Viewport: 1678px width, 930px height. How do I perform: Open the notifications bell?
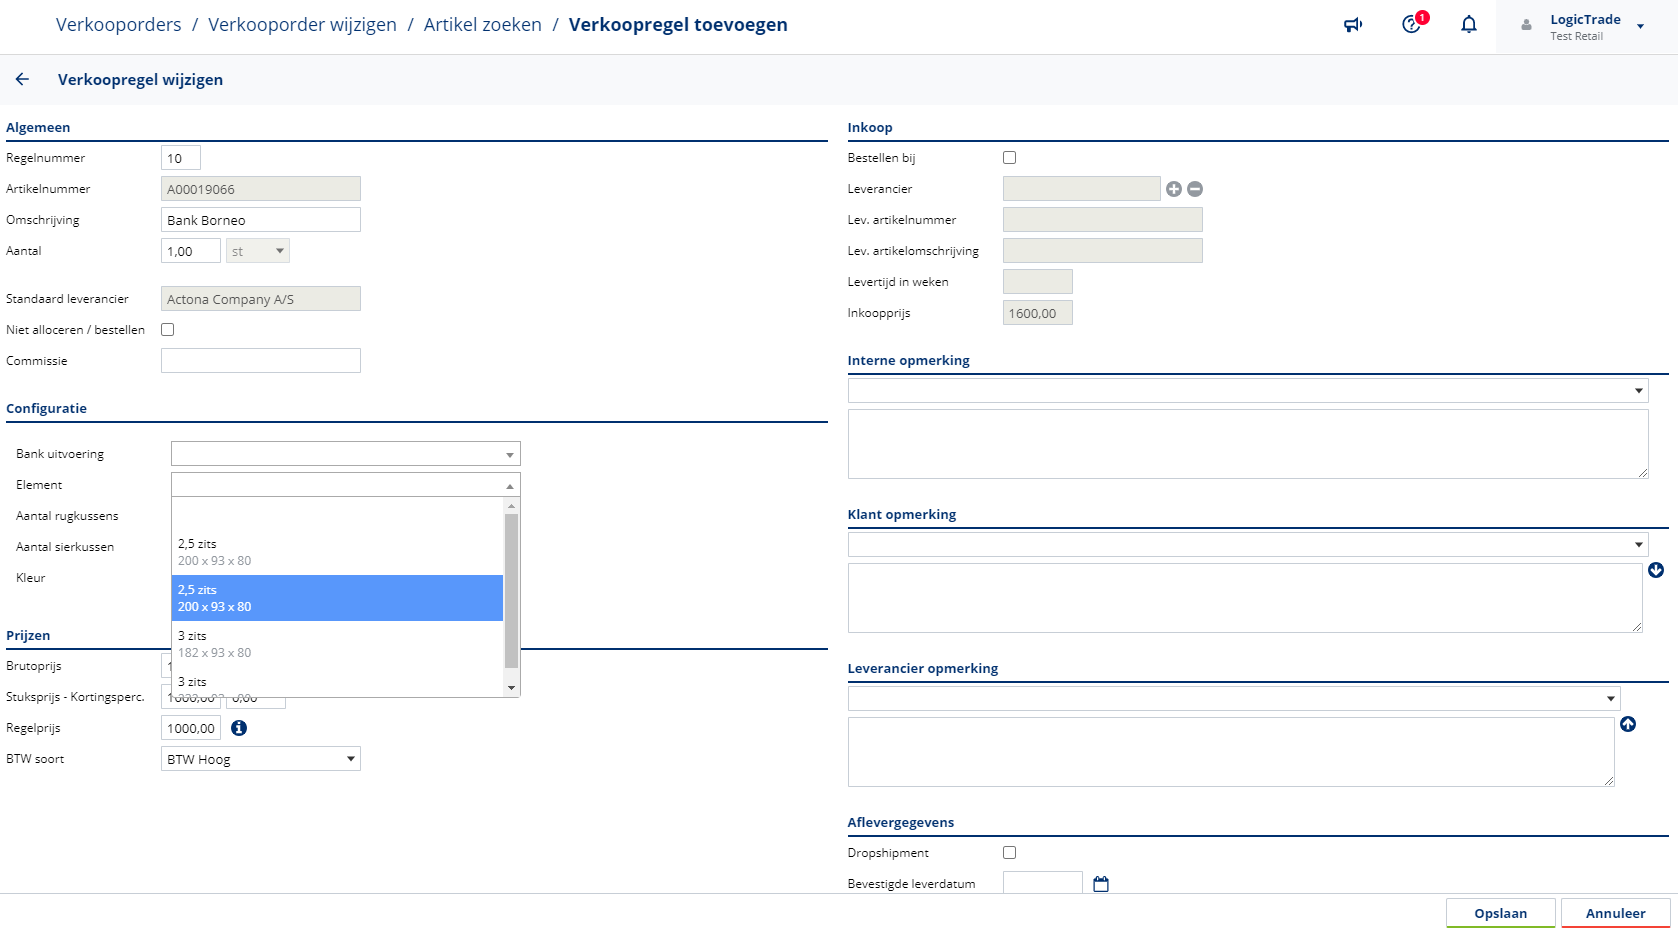1468,25
